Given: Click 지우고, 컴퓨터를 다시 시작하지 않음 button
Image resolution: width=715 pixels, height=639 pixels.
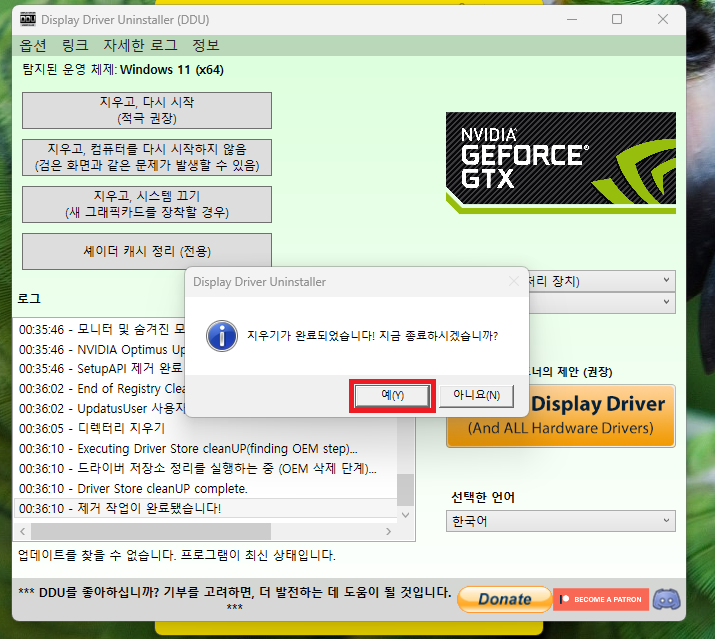Looking at the screenshot, I should 147,157.
